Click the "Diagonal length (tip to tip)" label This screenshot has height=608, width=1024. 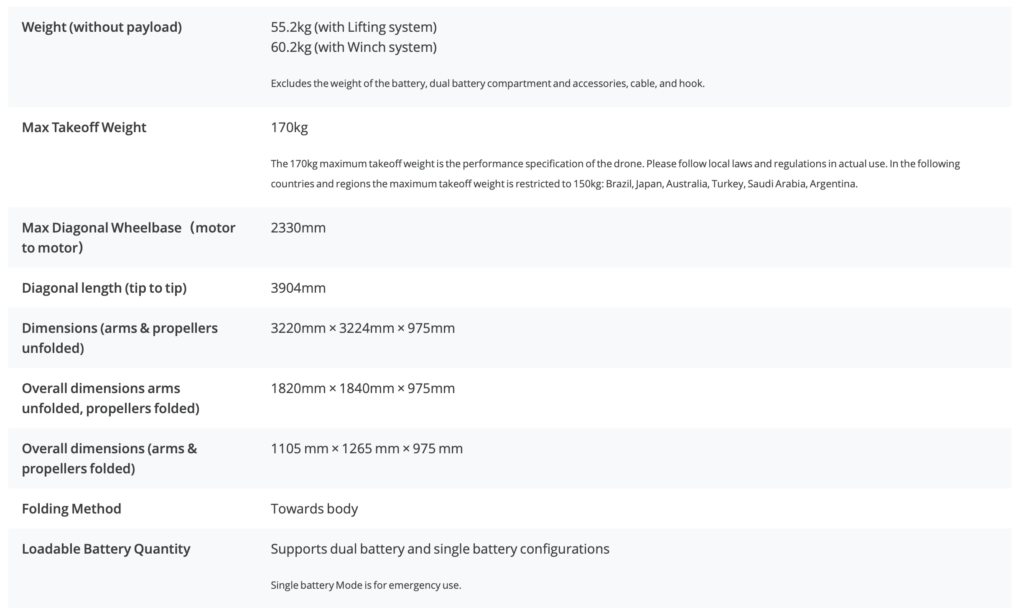(x=104, y=288)
